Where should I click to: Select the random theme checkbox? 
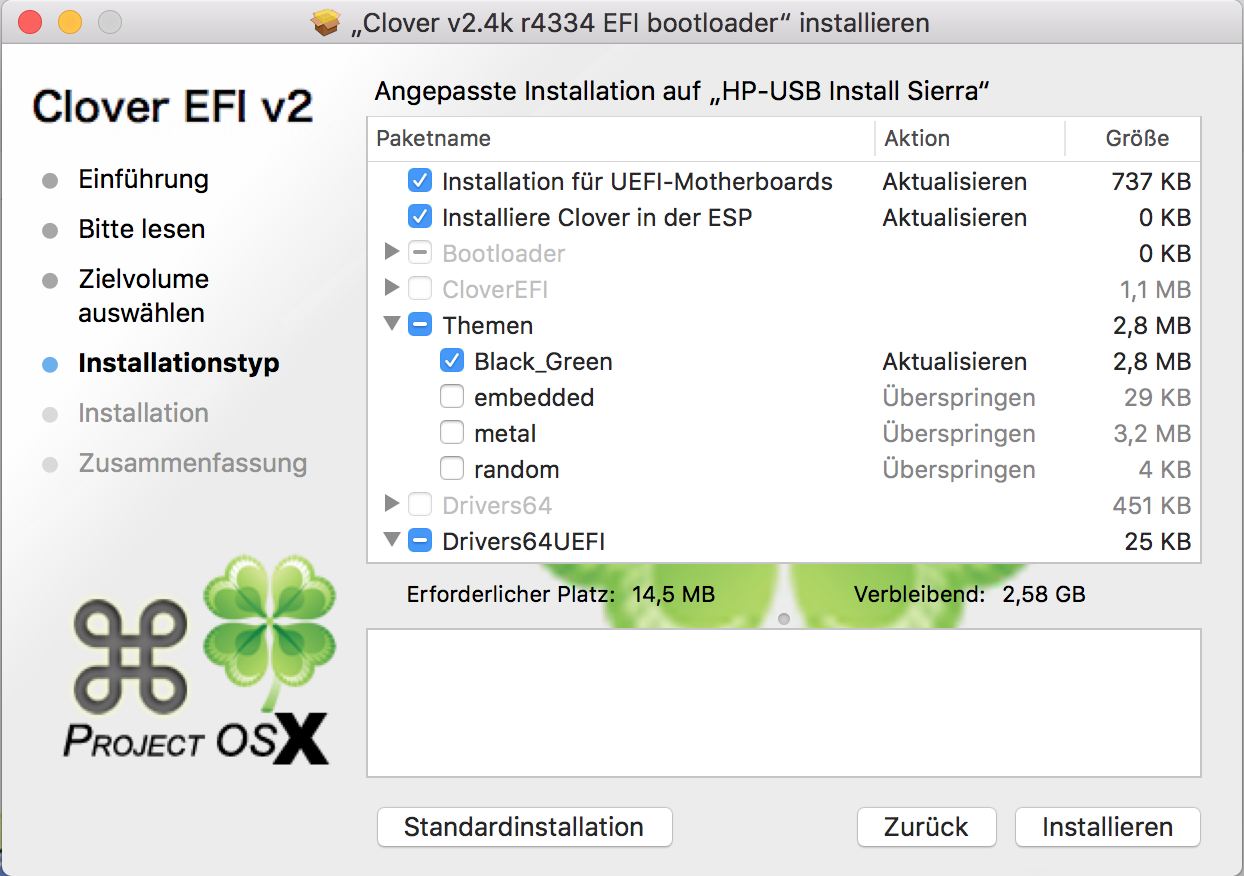point(452,470)
